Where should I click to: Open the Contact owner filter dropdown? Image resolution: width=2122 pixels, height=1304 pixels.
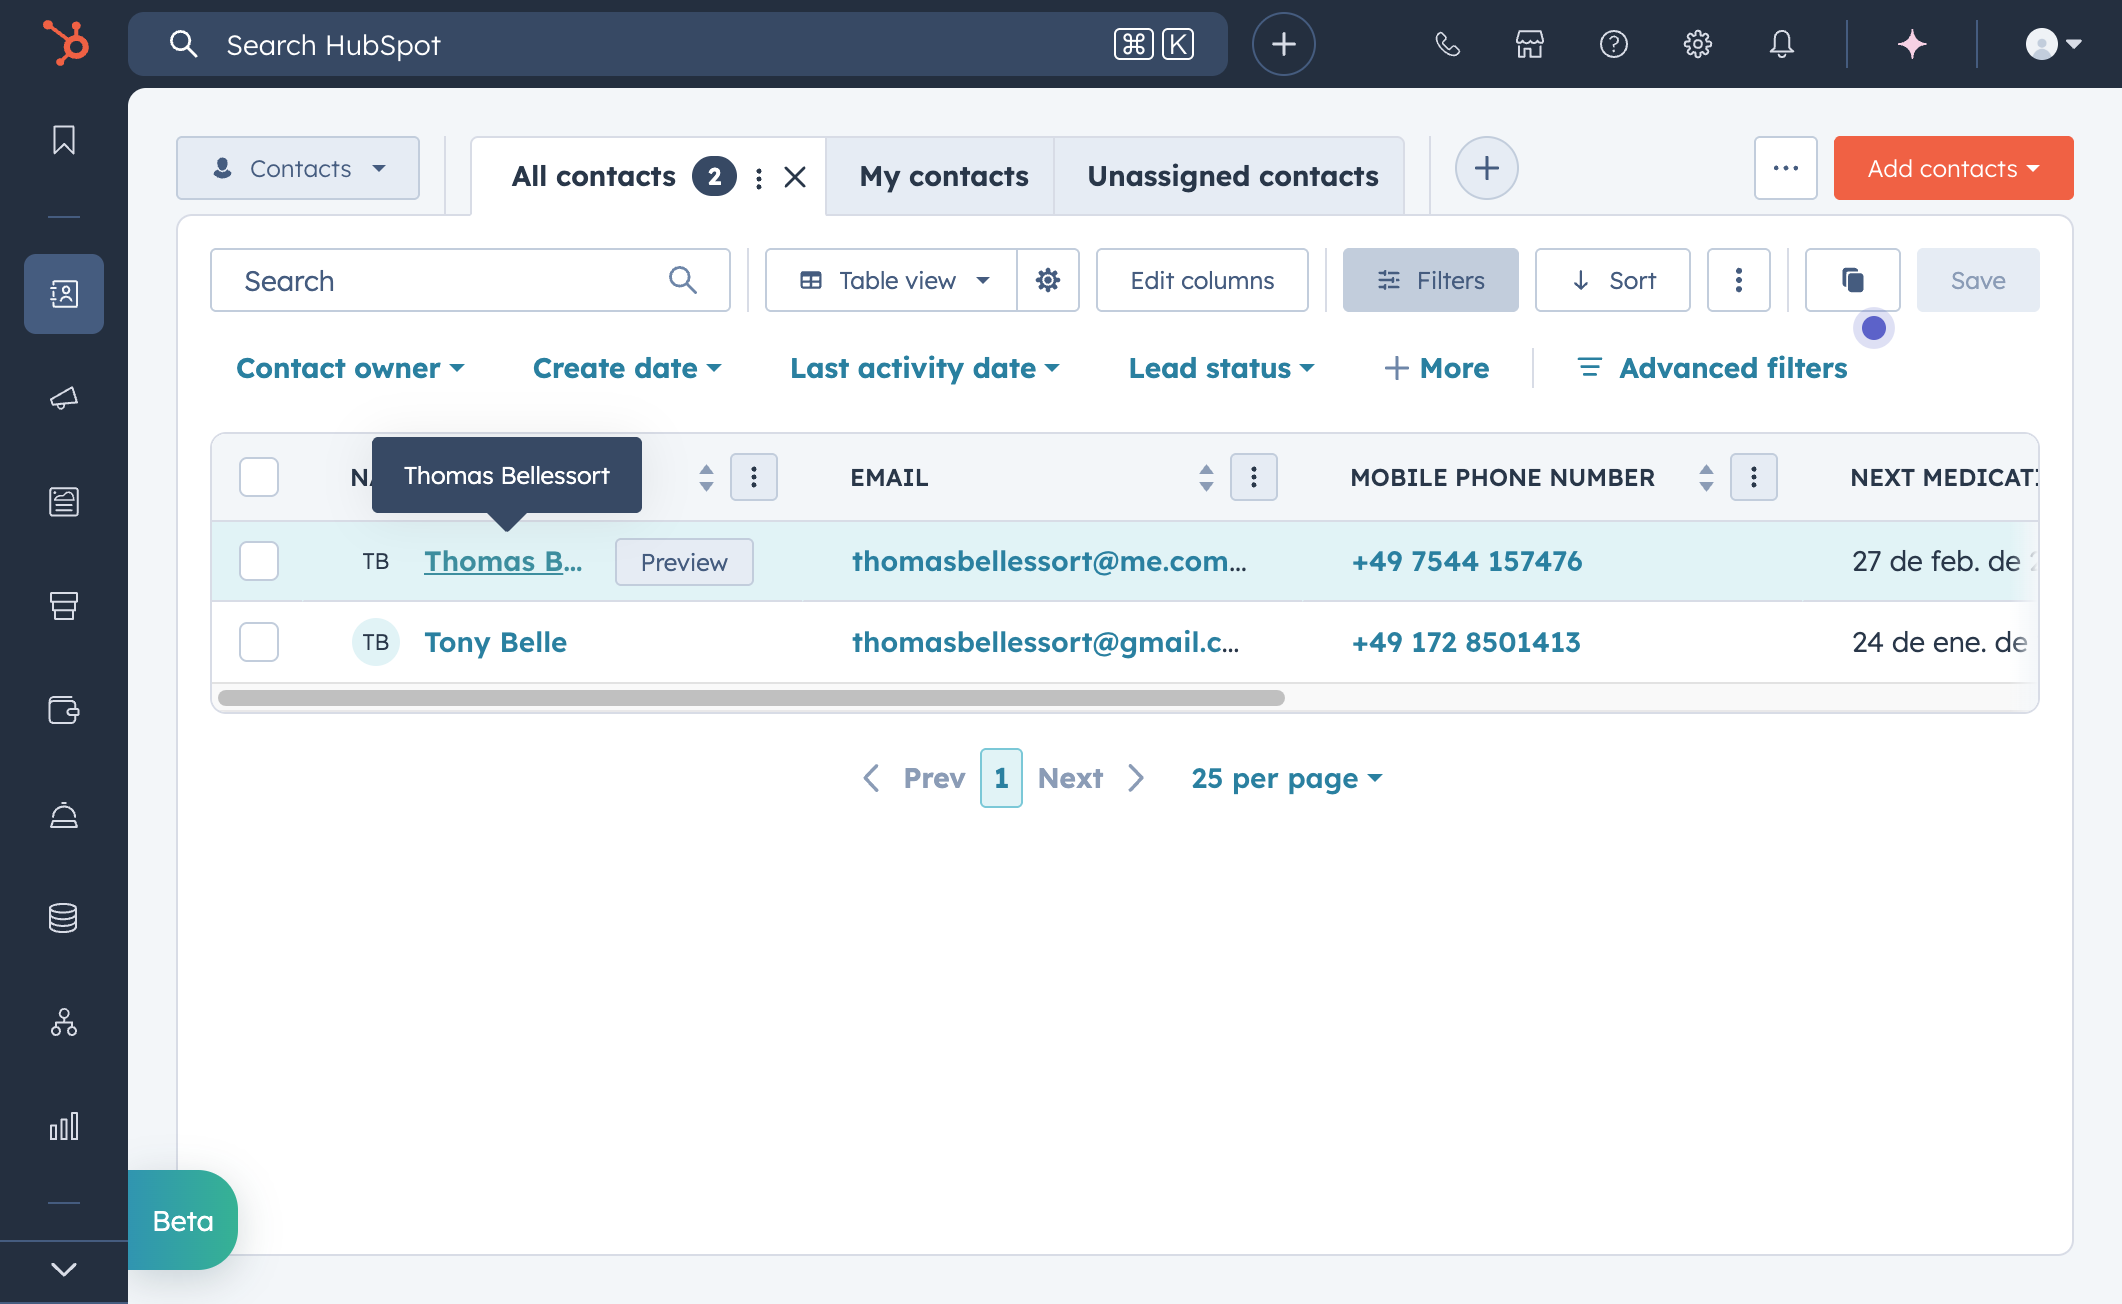pyautogui.click(x=350, y=368)
